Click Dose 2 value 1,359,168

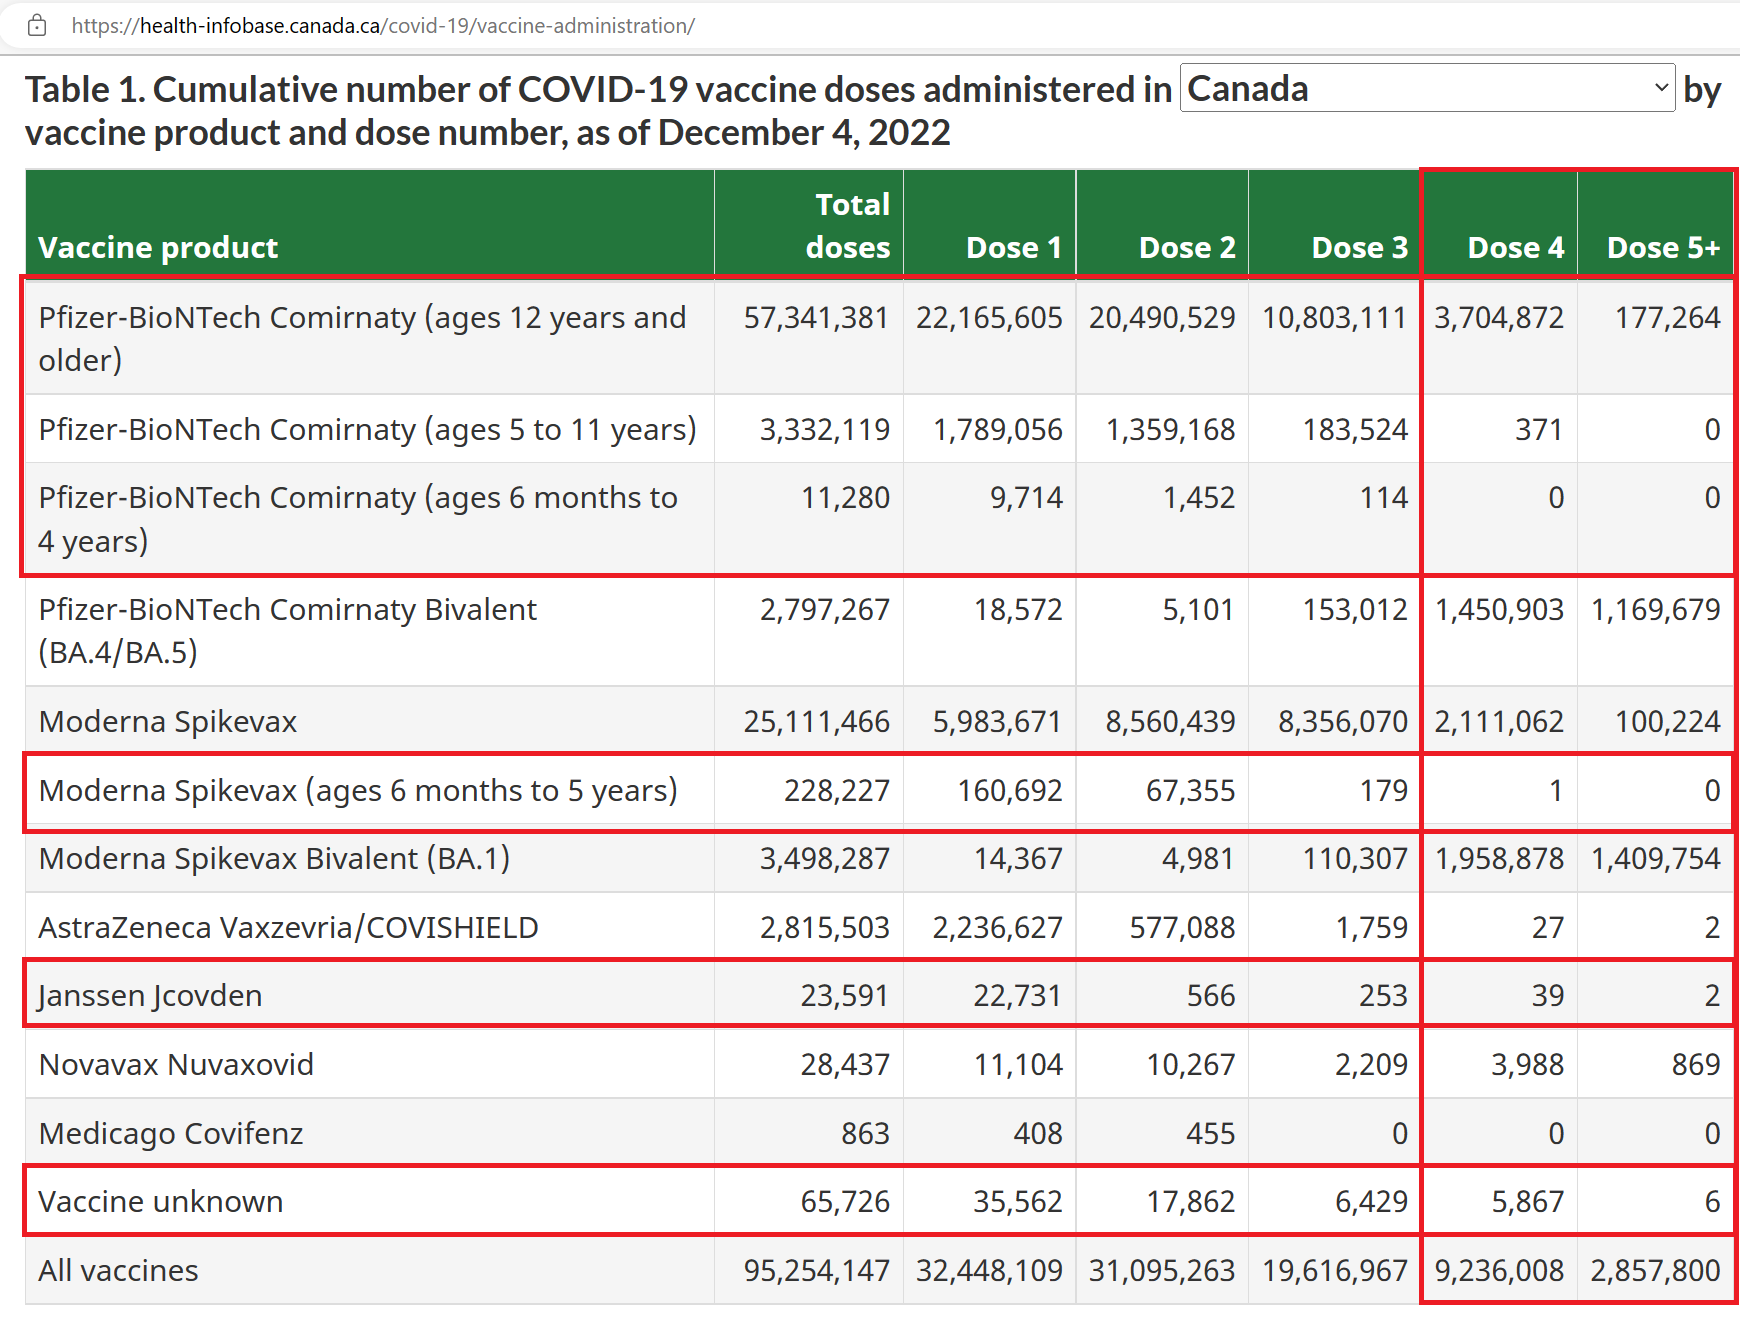click(1171, 430)
